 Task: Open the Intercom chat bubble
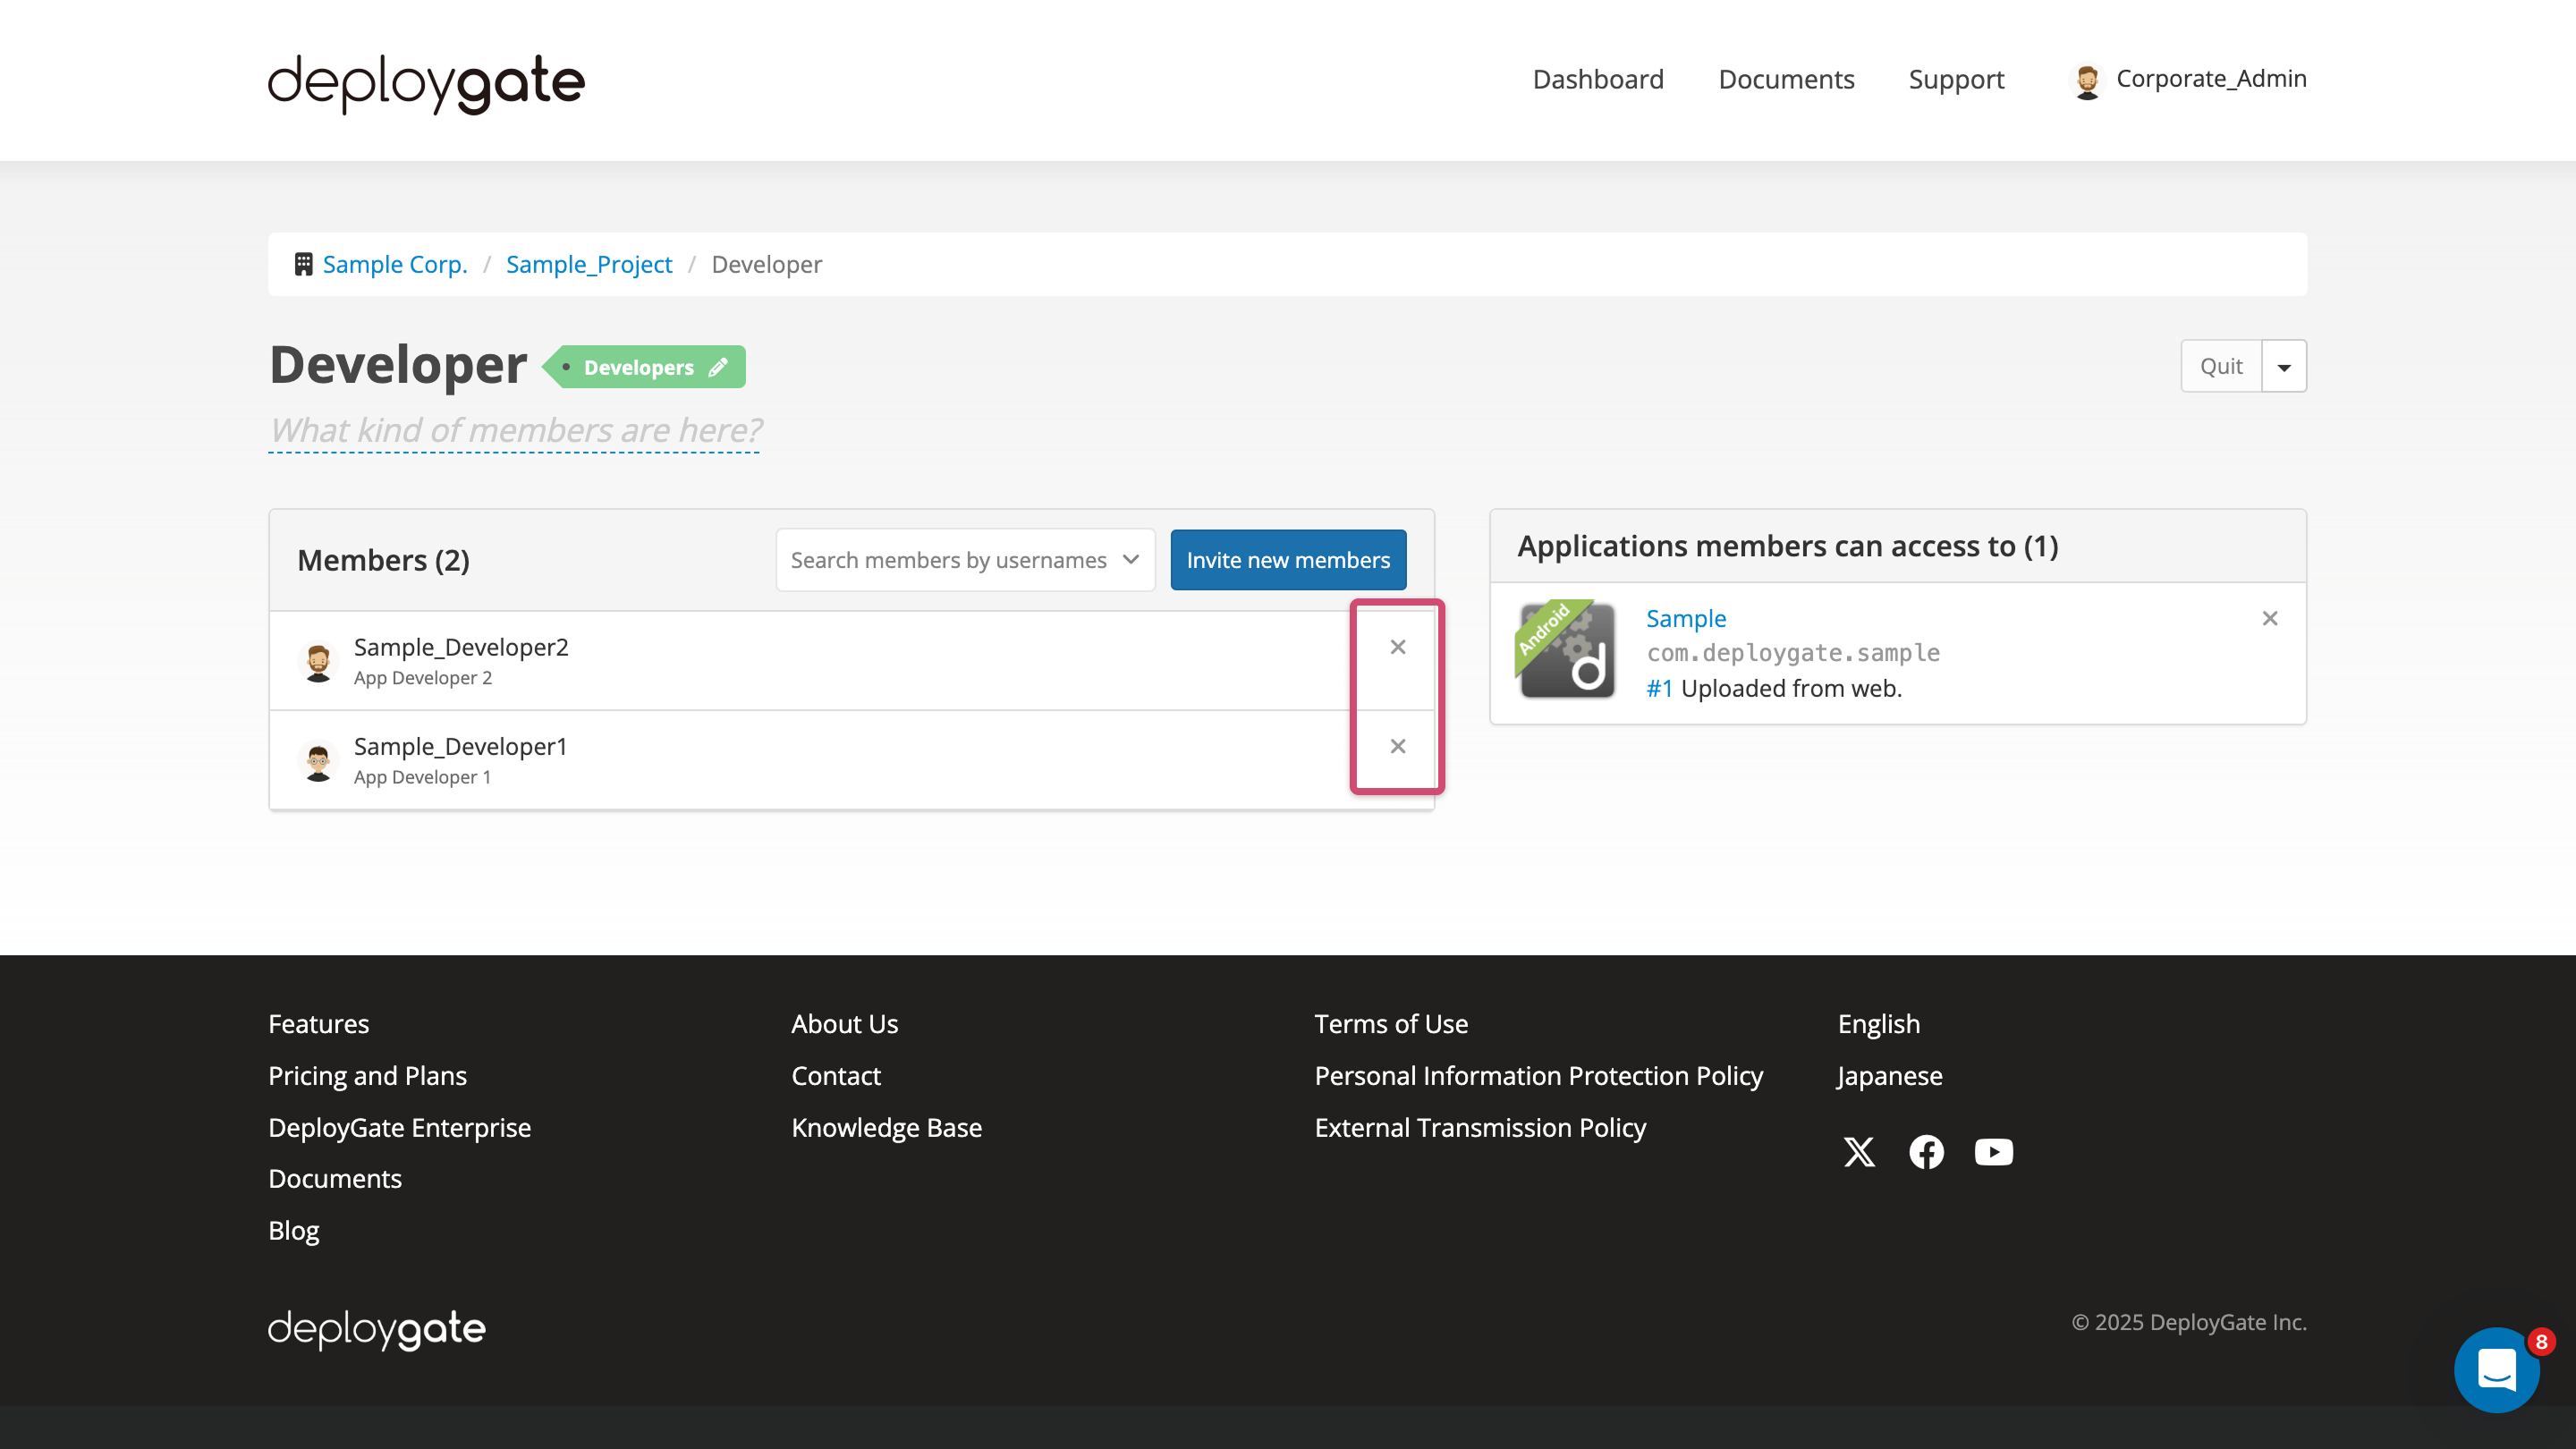2497,1370
